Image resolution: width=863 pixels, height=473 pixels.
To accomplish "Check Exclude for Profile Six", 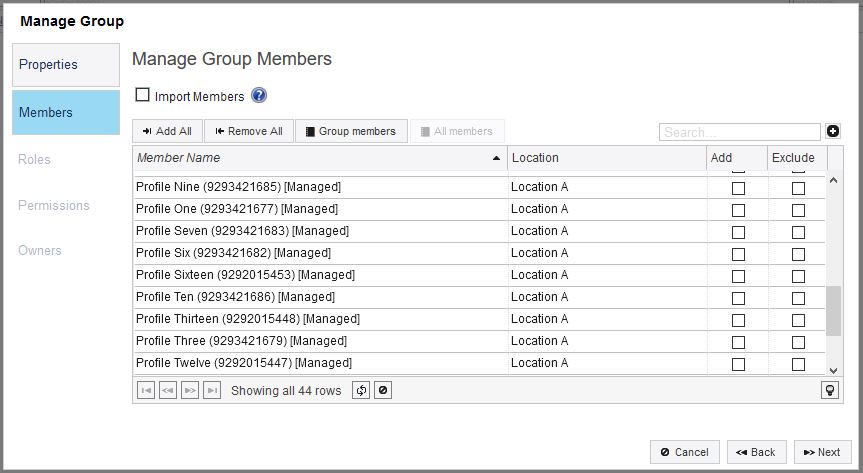I will 798,254.
